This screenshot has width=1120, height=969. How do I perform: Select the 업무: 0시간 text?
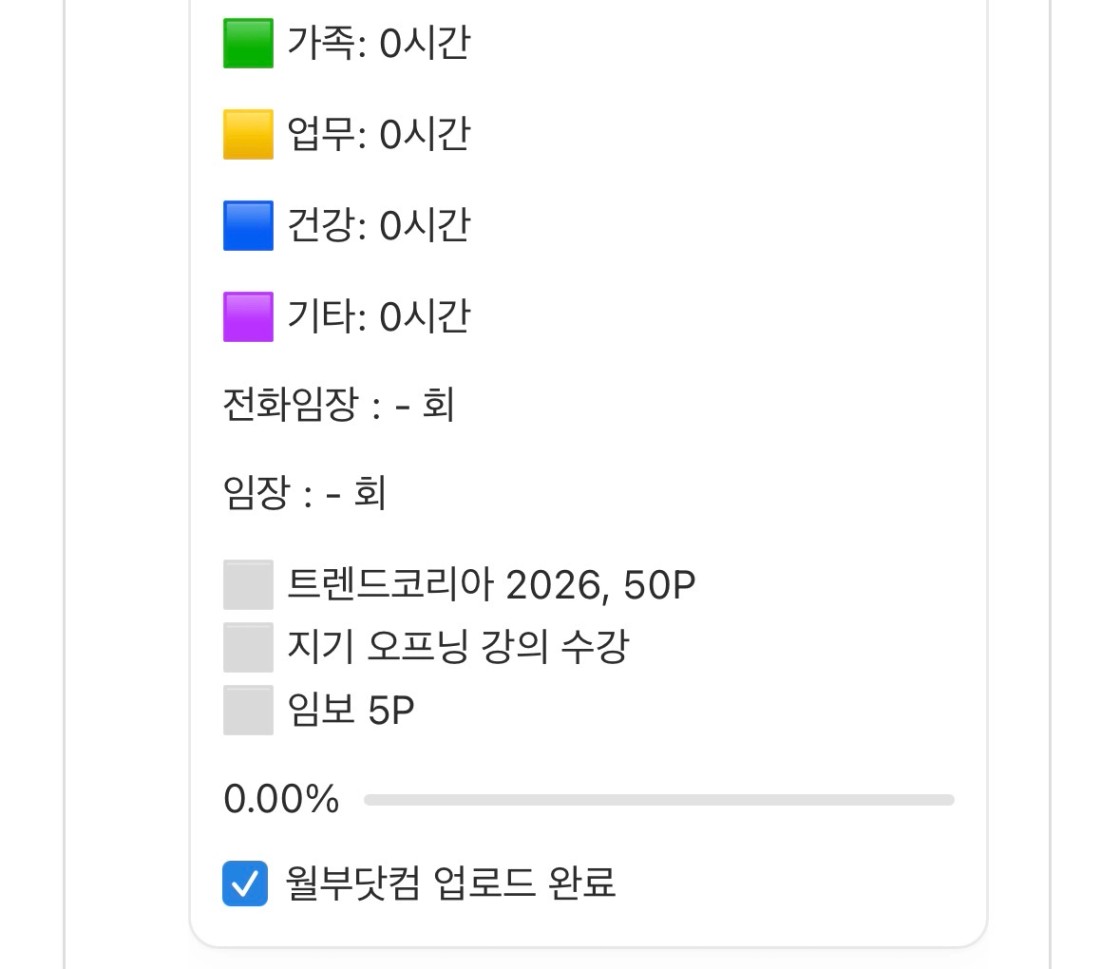pos(378,135)
